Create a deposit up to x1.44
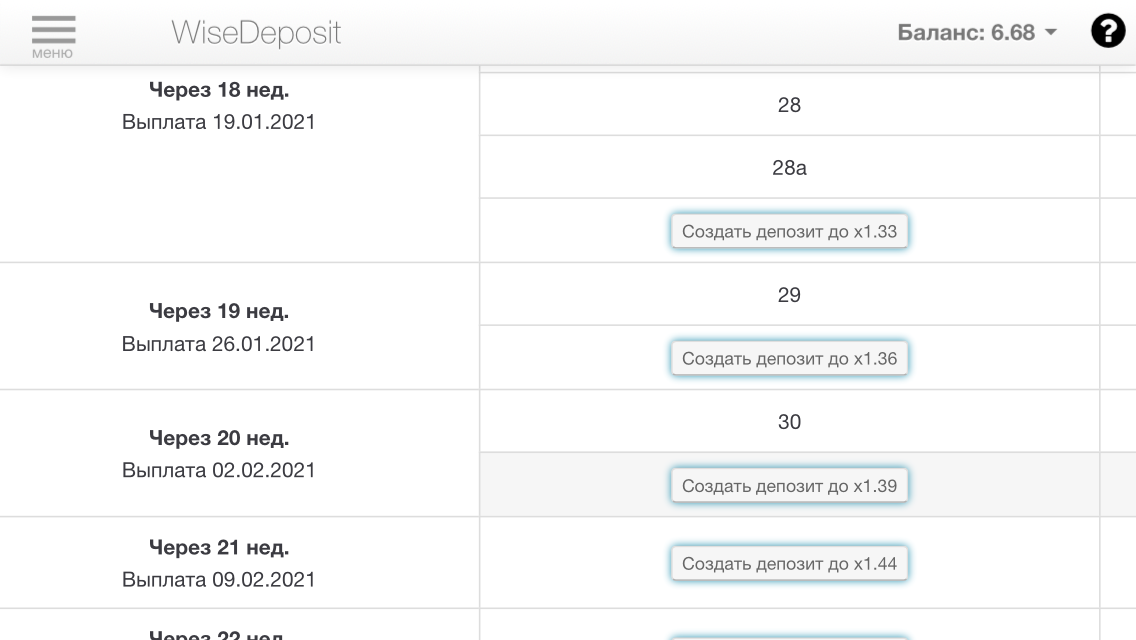This screenshot has width=1136, height=640. [789, 563]
